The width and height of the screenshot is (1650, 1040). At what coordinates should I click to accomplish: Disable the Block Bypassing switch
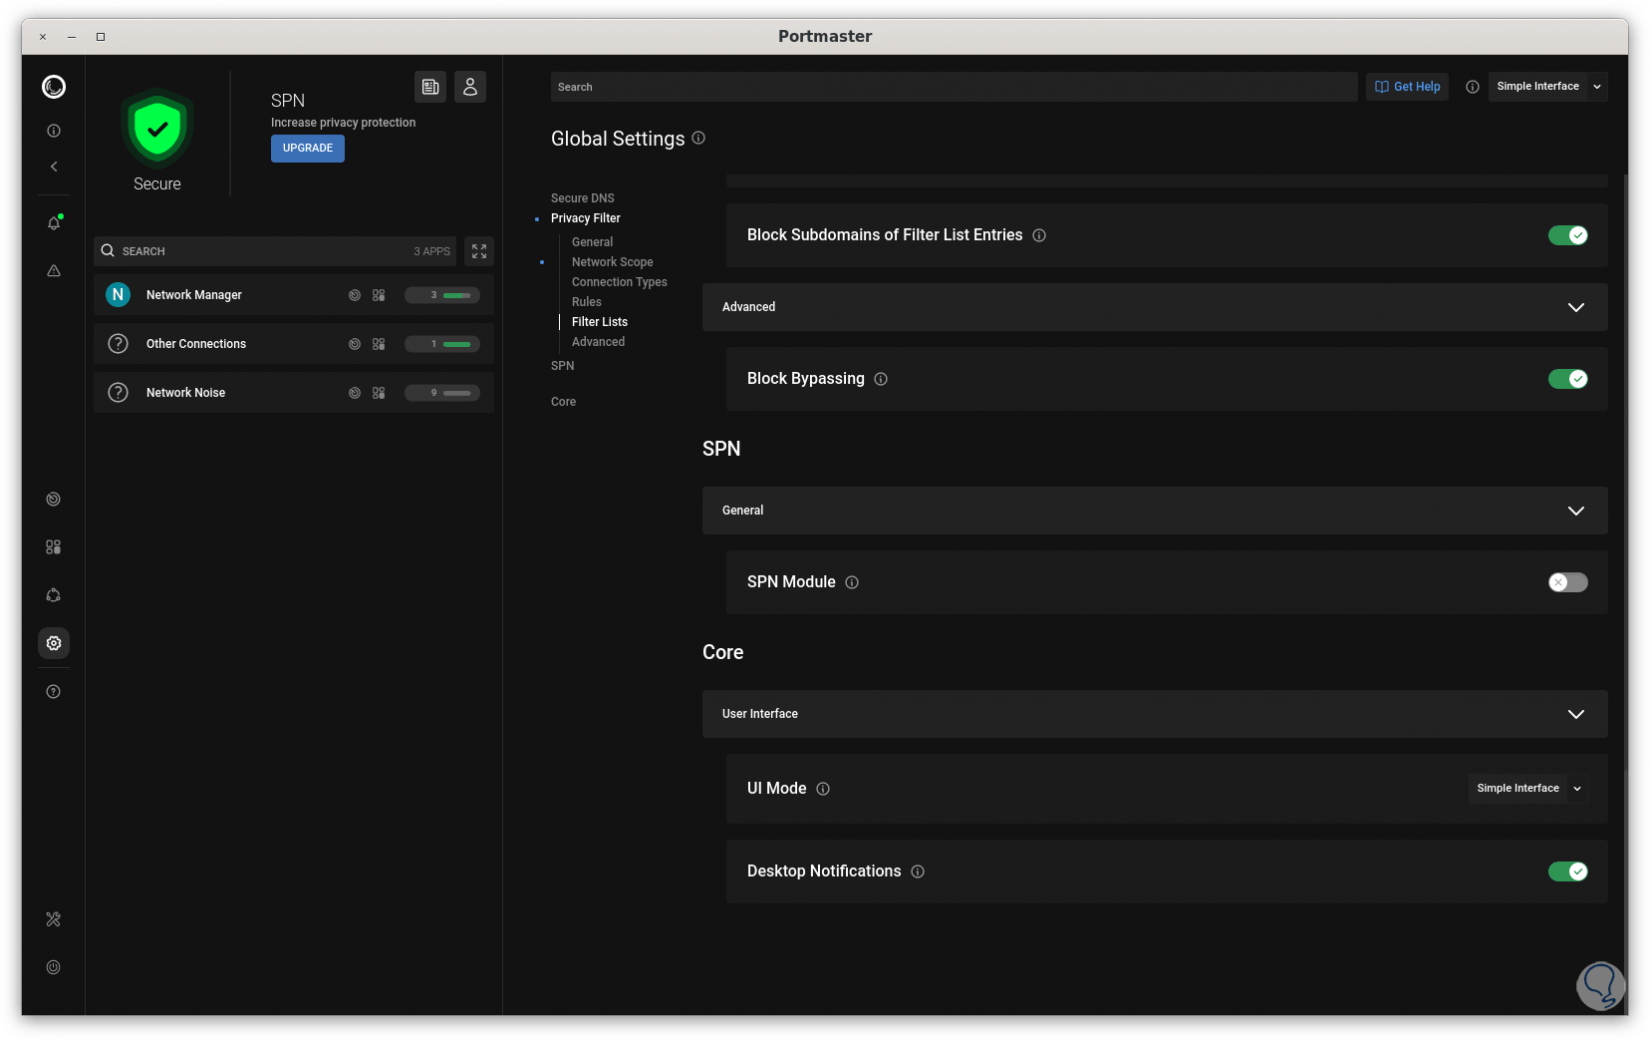(x=1568, y=379)
